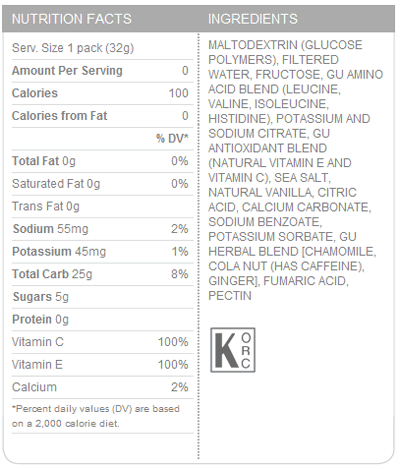Click the Total Carb 25g row
The height and width of the screenshot is (469, 400).
point(103,274)
